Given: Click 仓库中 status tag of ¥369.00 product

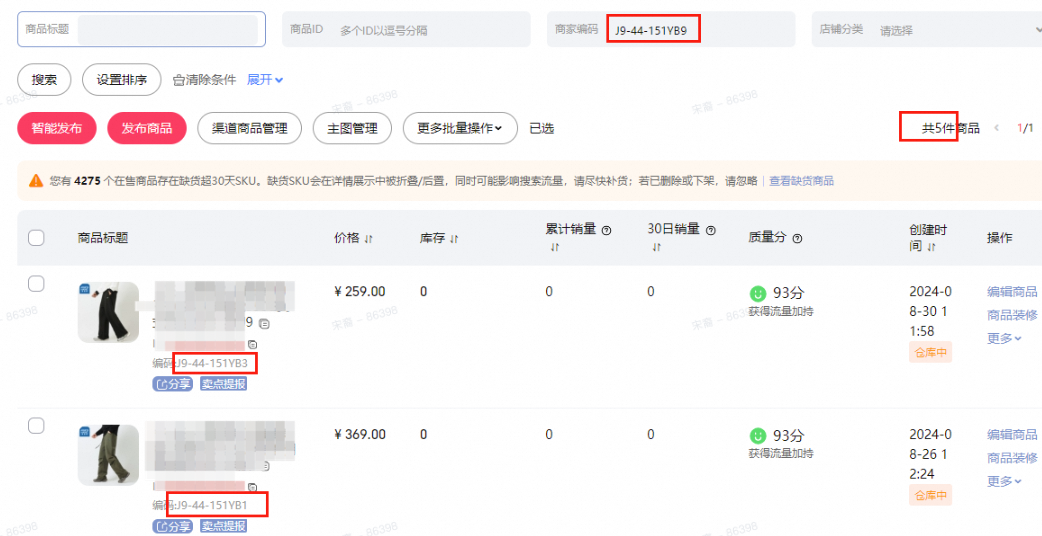Looking at the screenshot, I should click(x=930, y=495).
